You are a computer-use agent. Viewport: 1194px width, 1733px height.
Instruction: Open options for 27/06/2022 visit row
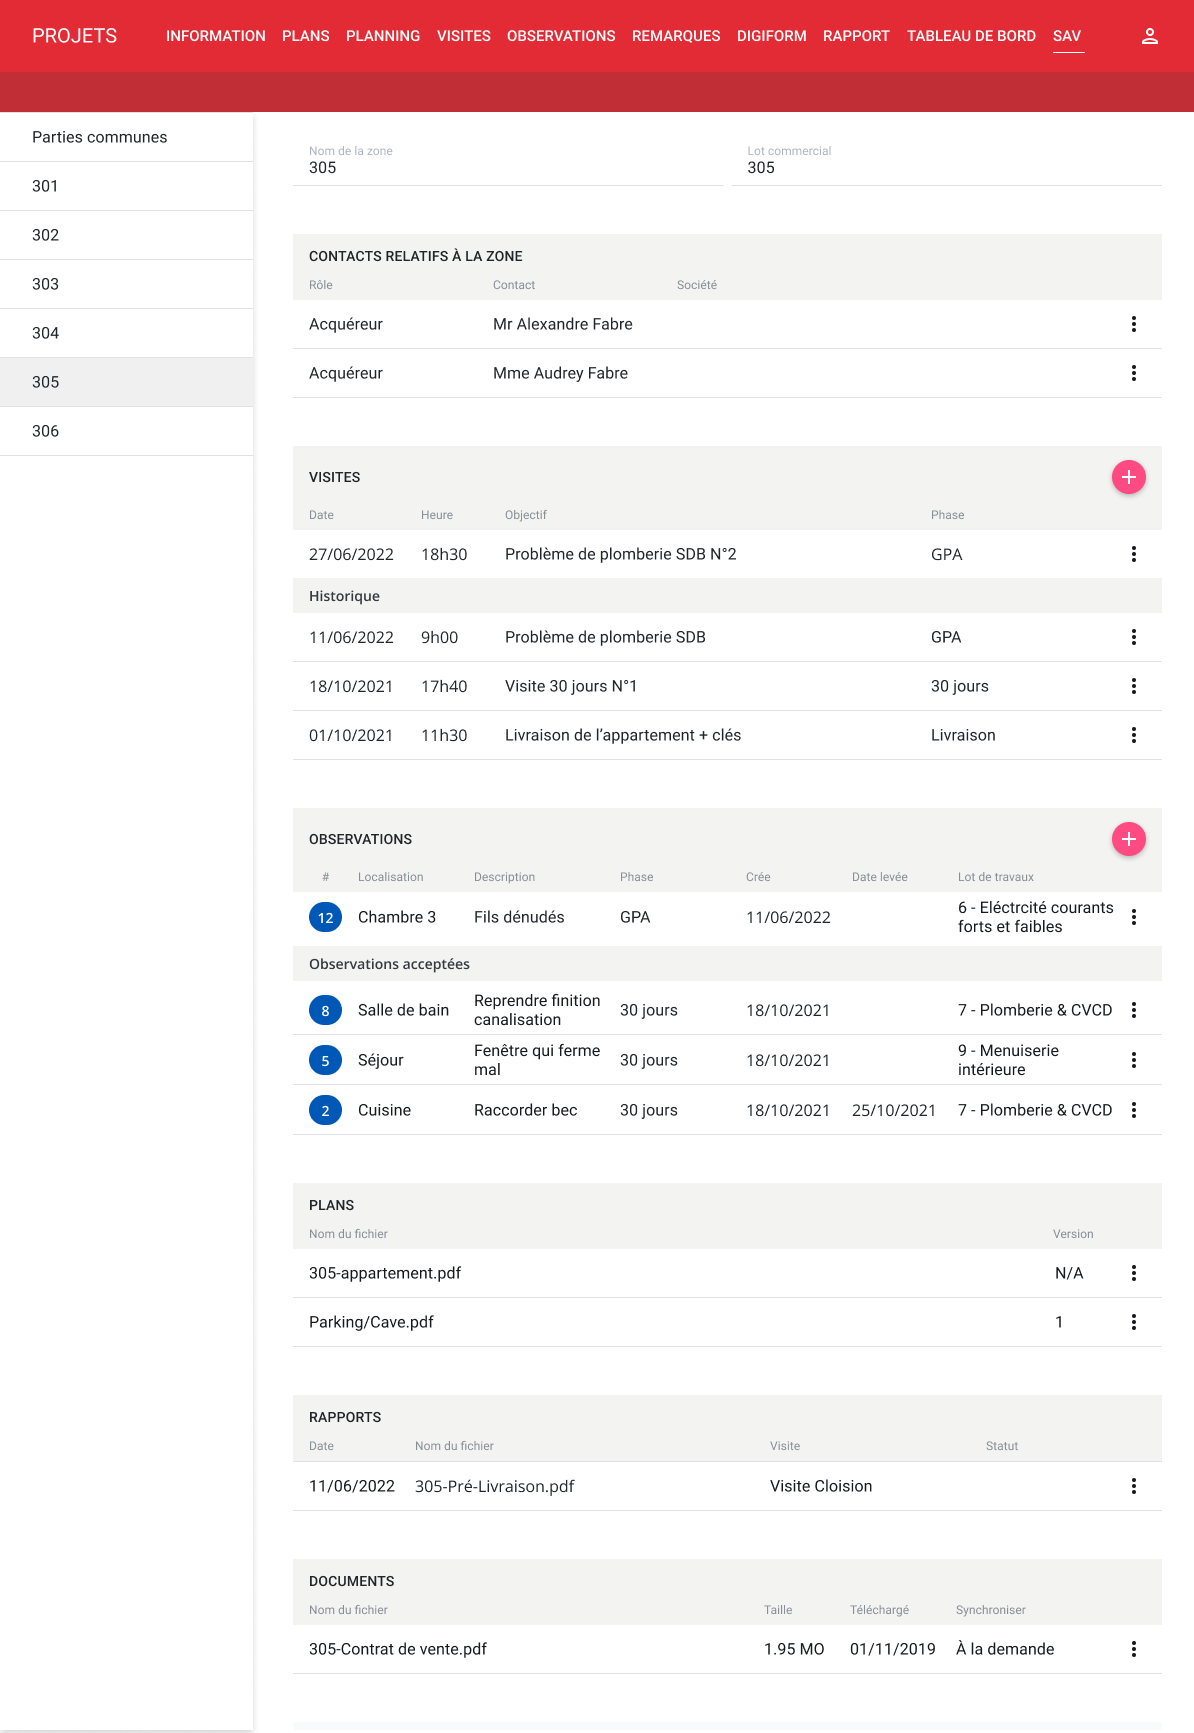tap(1133, 554)
